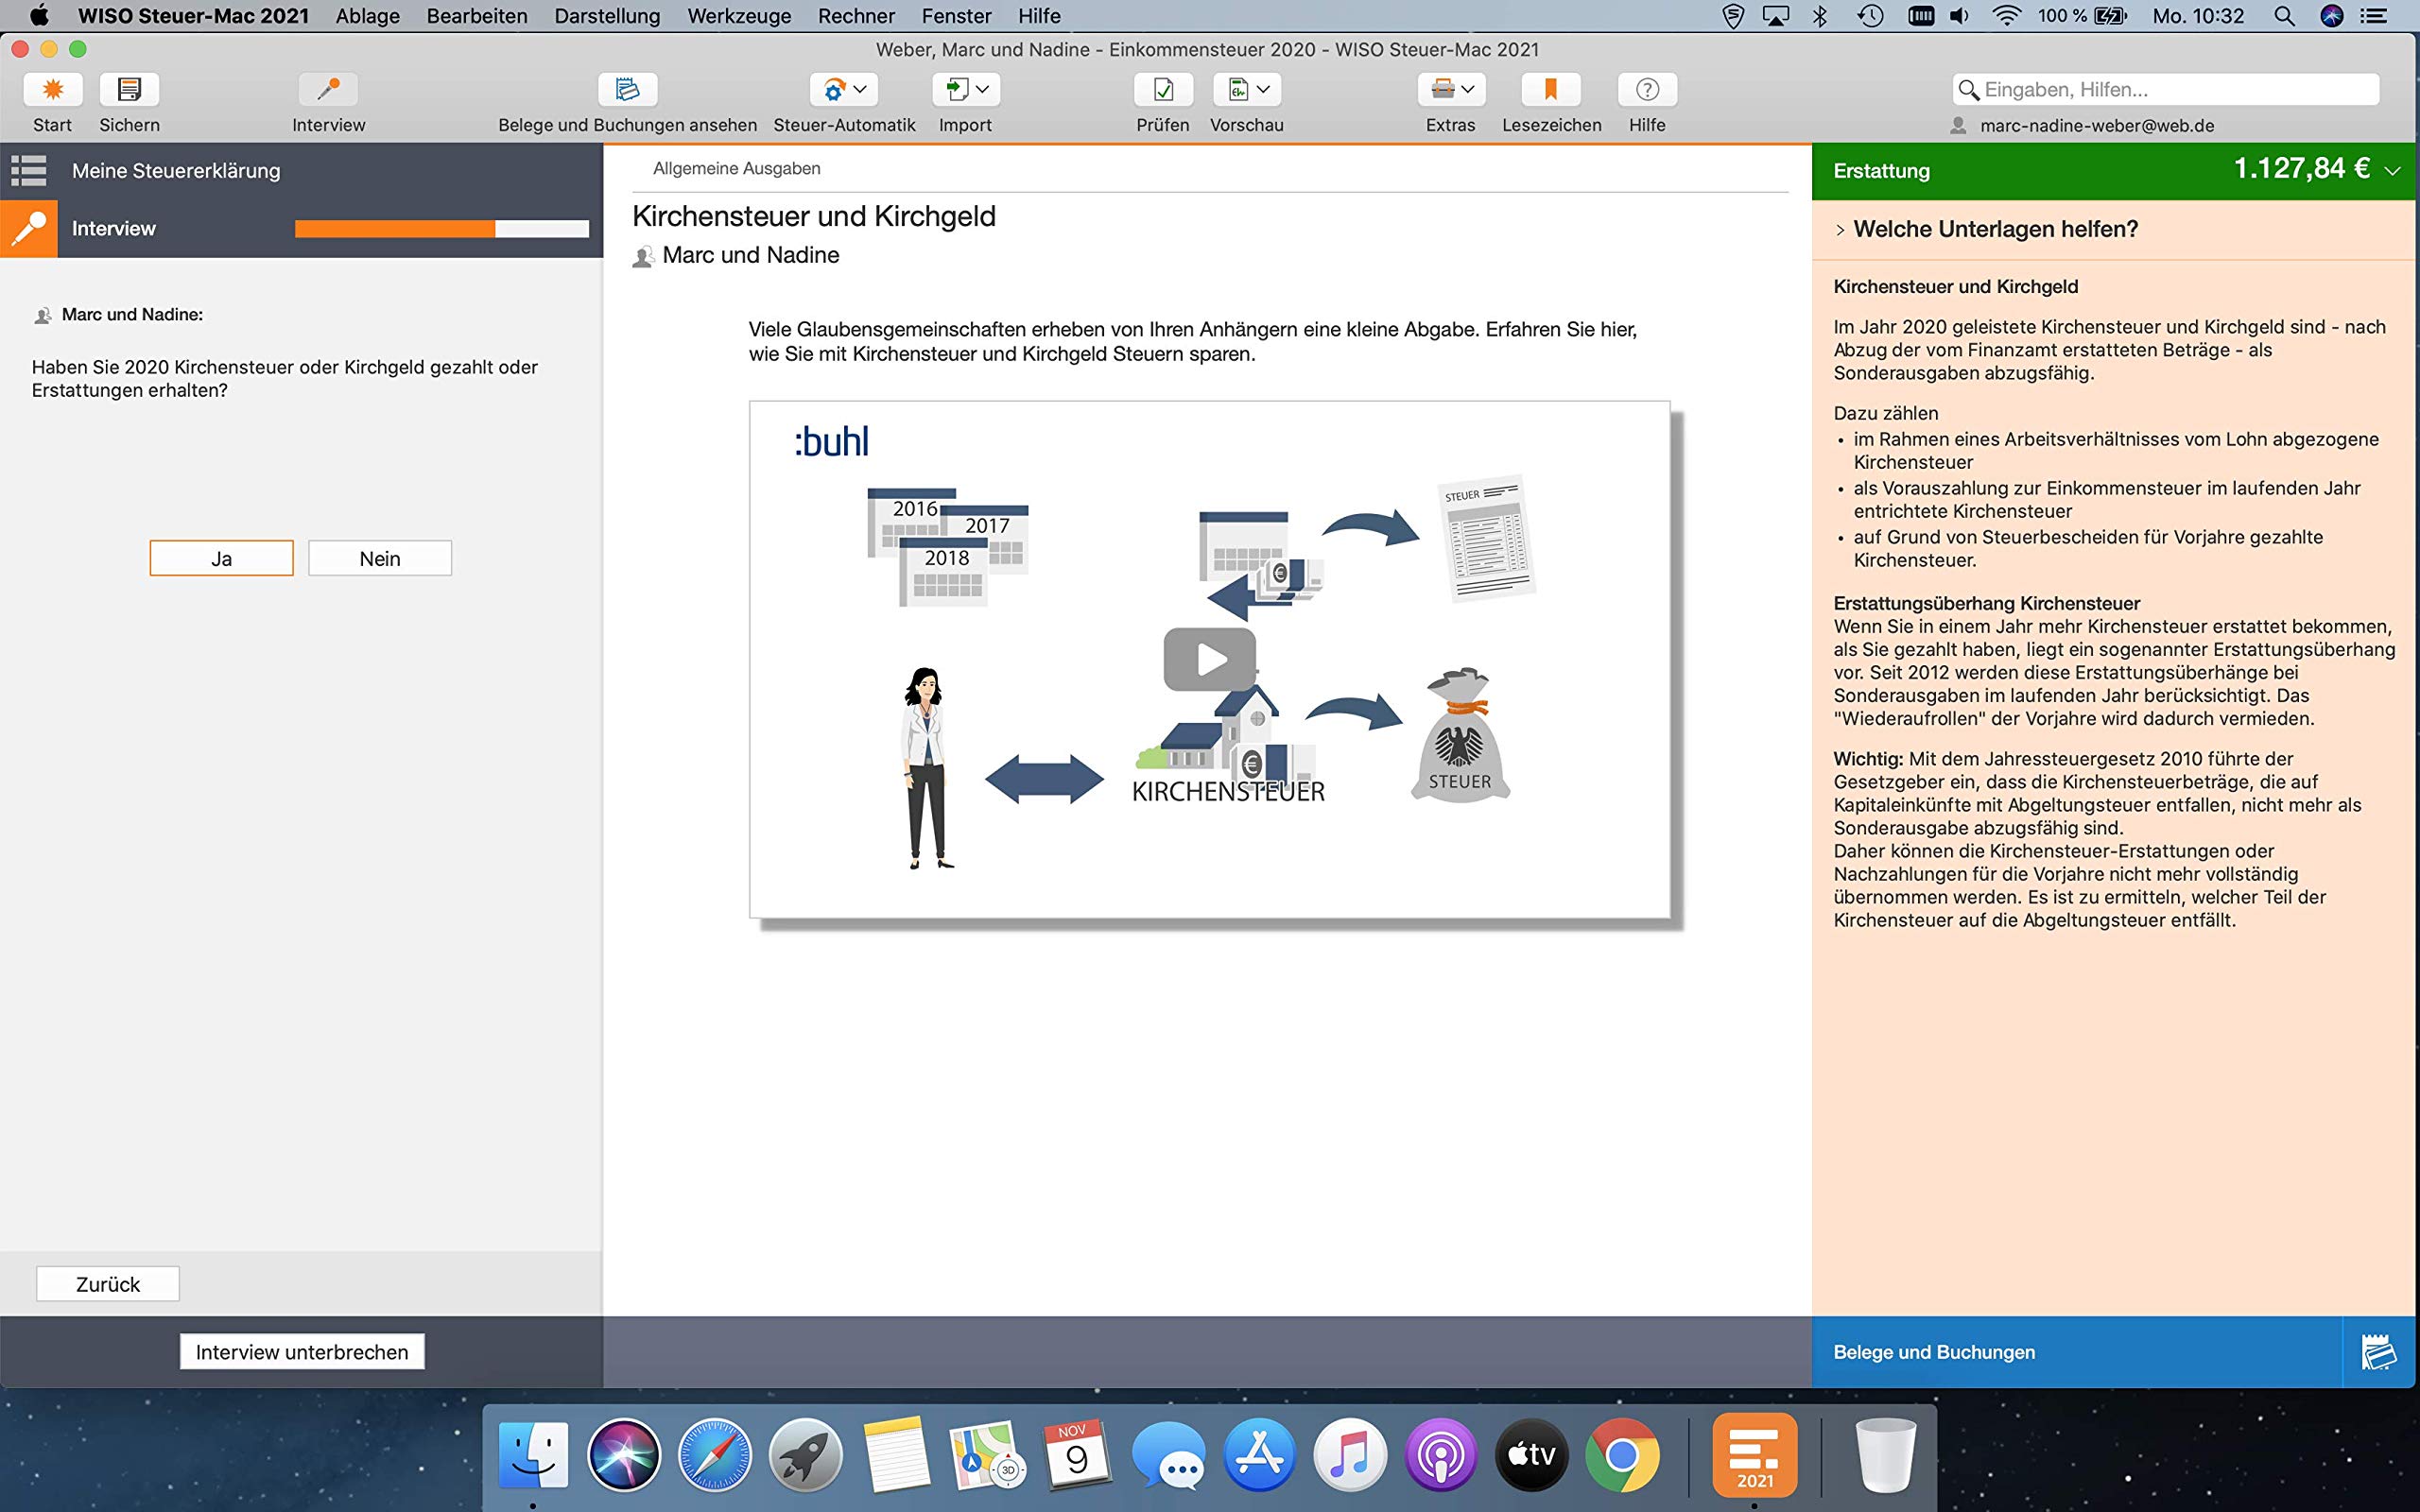Answer Ja to the Kirchensteuer question
2420x1512 pixels.
click(222, 558)
